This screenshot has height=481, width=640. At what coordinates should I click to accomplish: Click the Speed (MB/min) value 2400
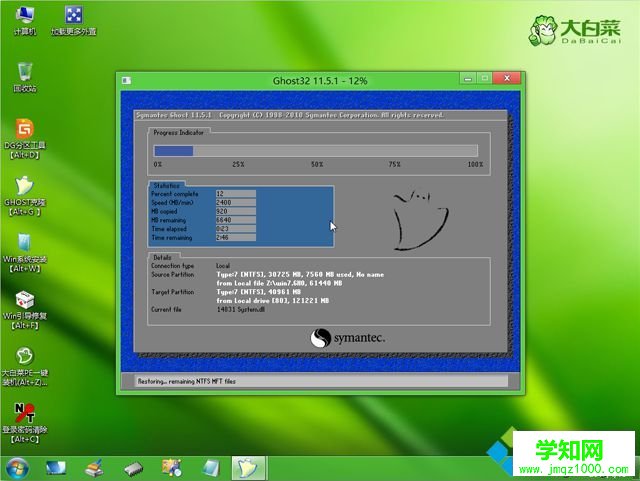tap(236, 203)
